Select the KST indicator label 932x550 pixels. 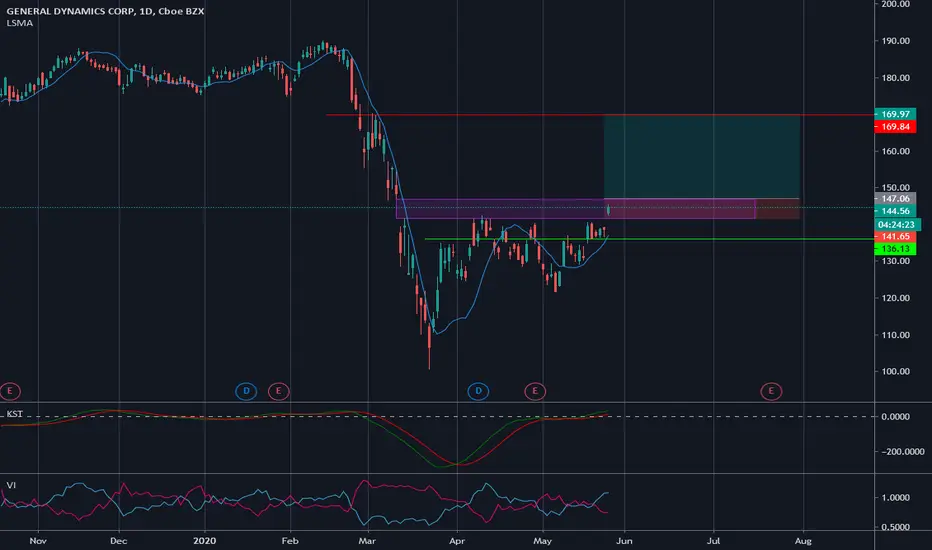pos(14,414)
